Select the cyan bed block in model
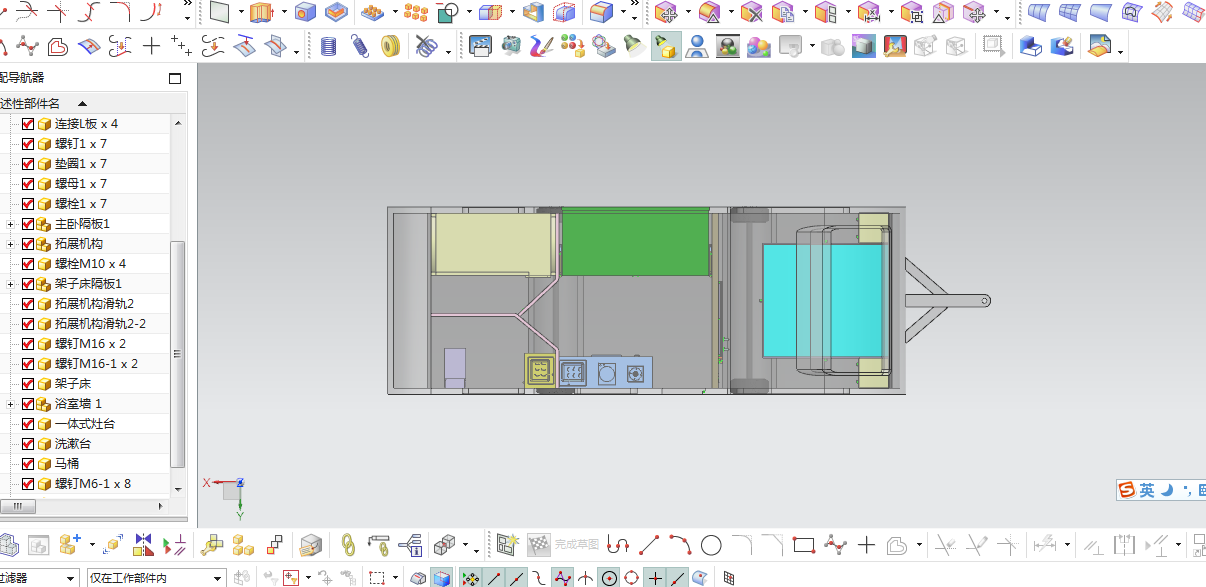Image resolution: width=1206 pixels, height=587 pixels. coord(823,300)
